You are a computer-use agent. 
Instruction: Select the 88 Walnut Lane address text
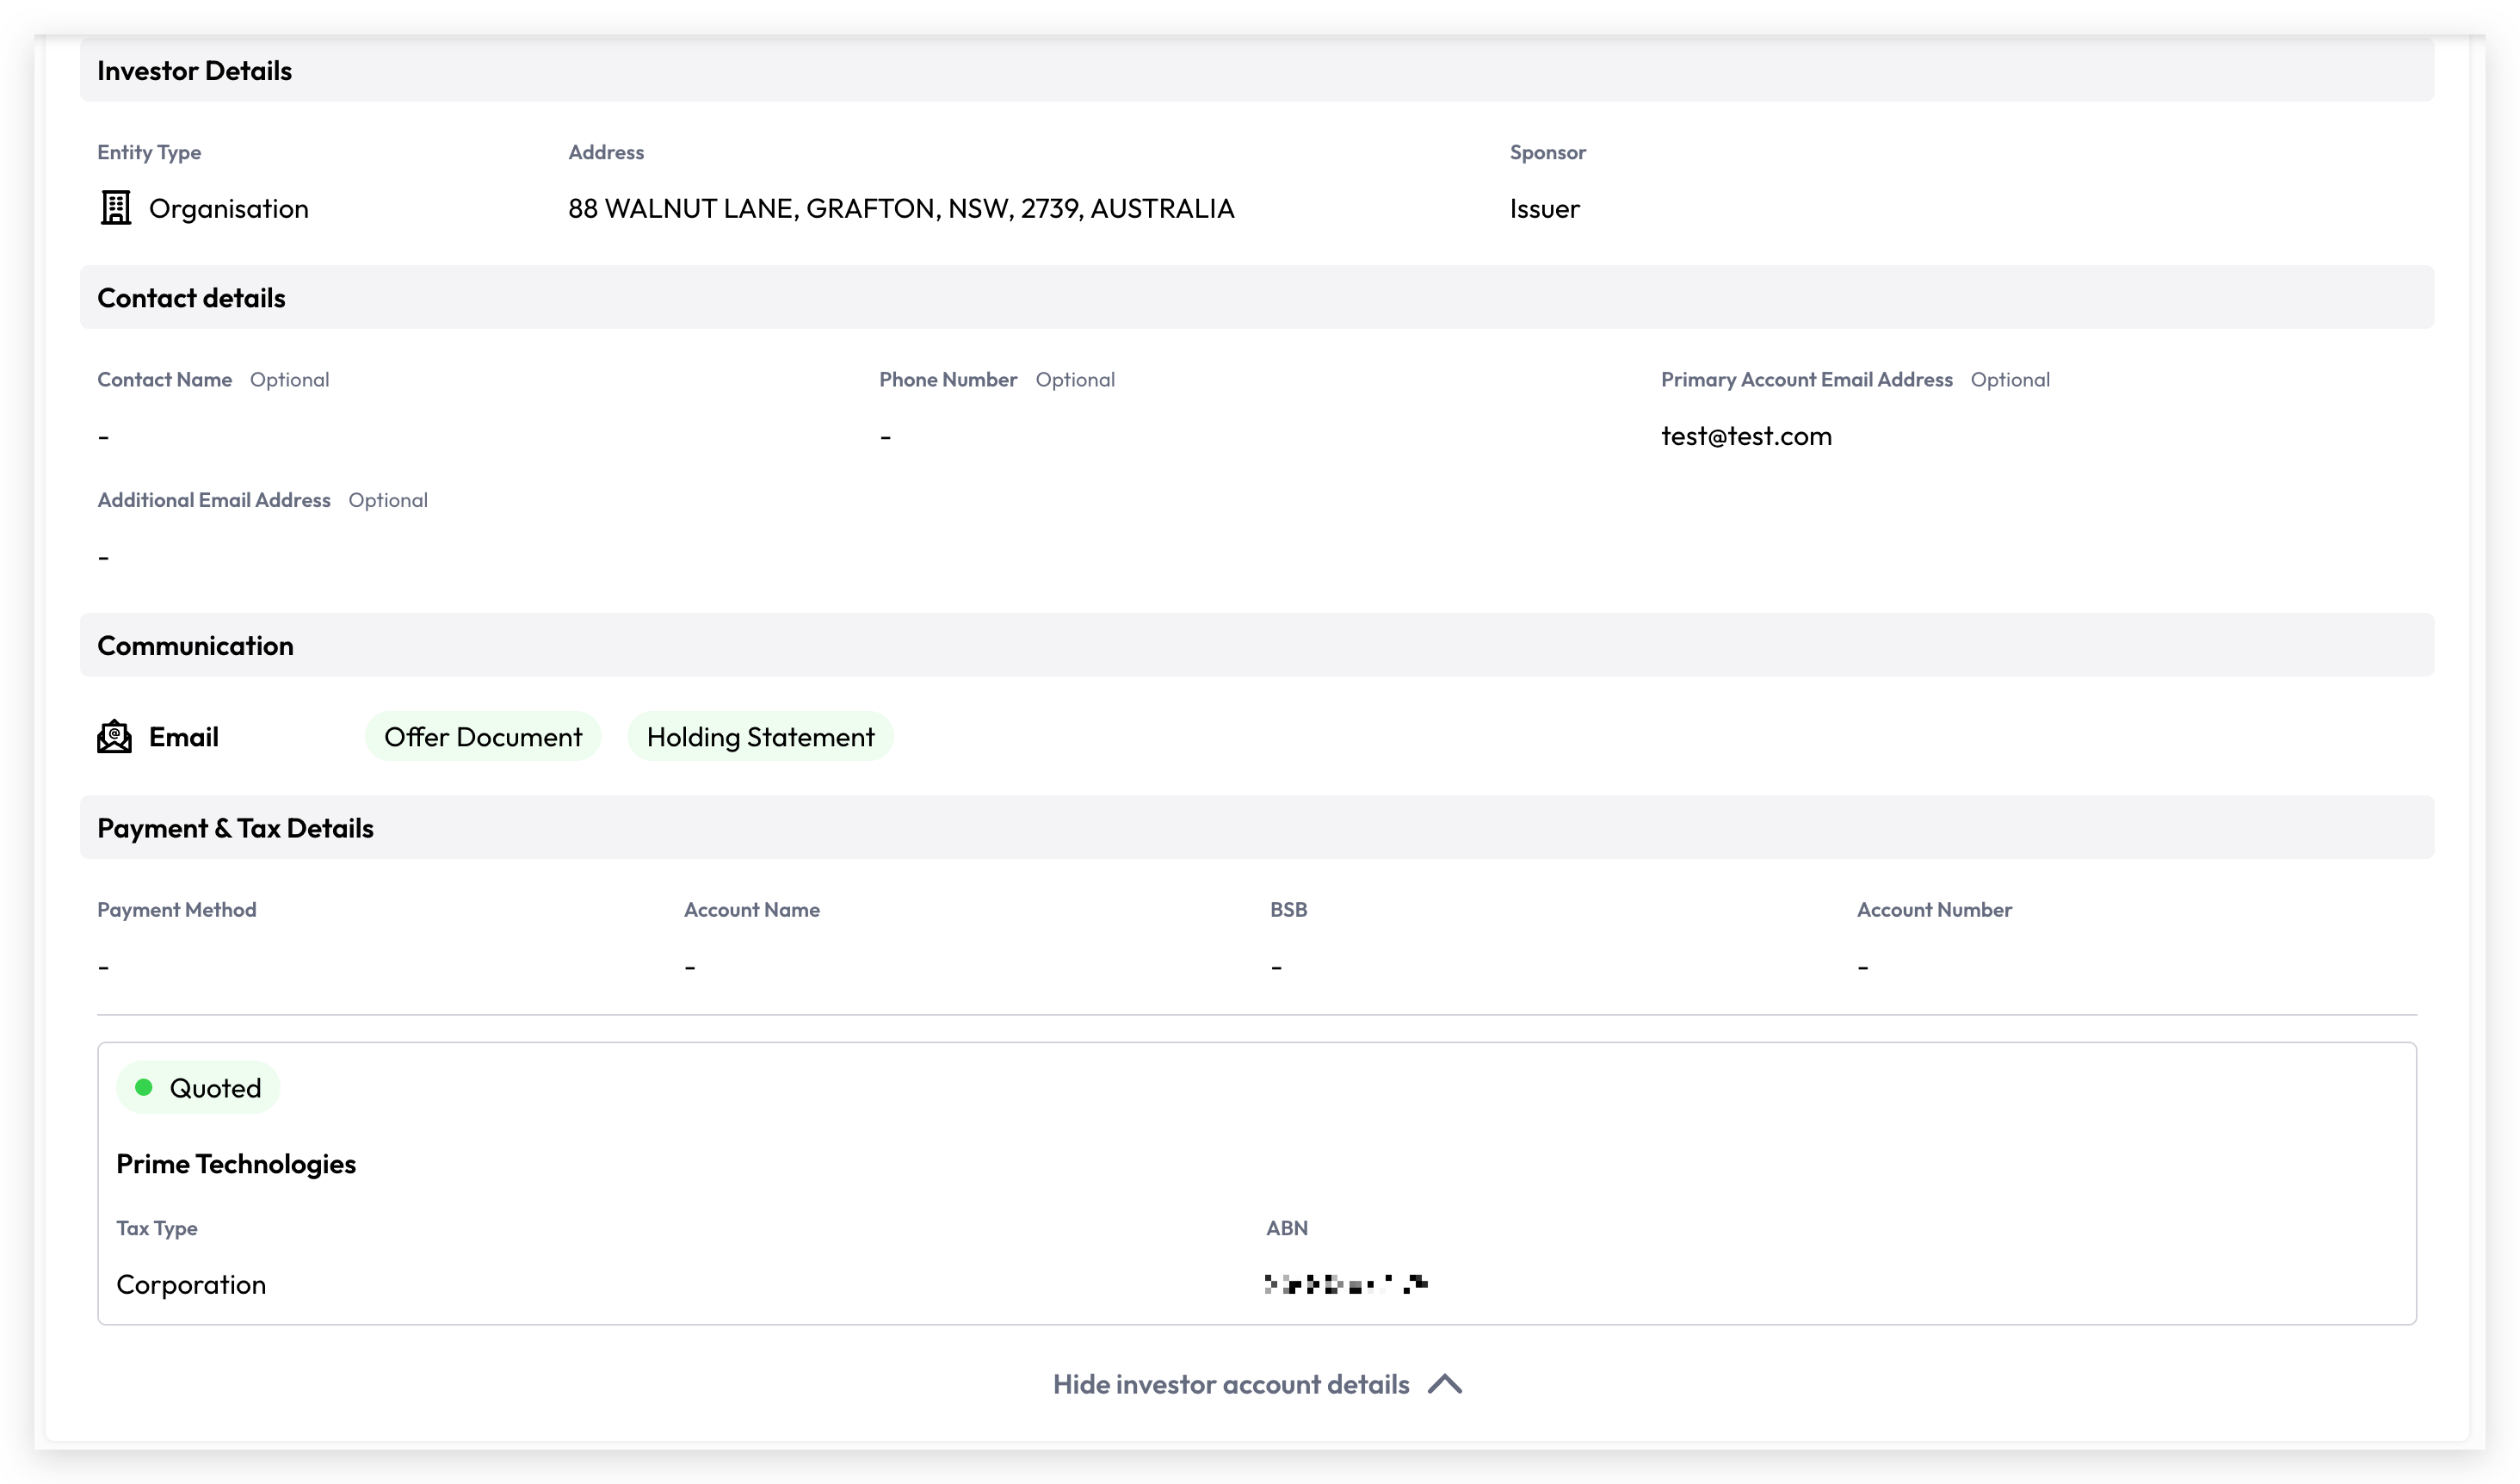pyautogui.click(x=901, y=208)
